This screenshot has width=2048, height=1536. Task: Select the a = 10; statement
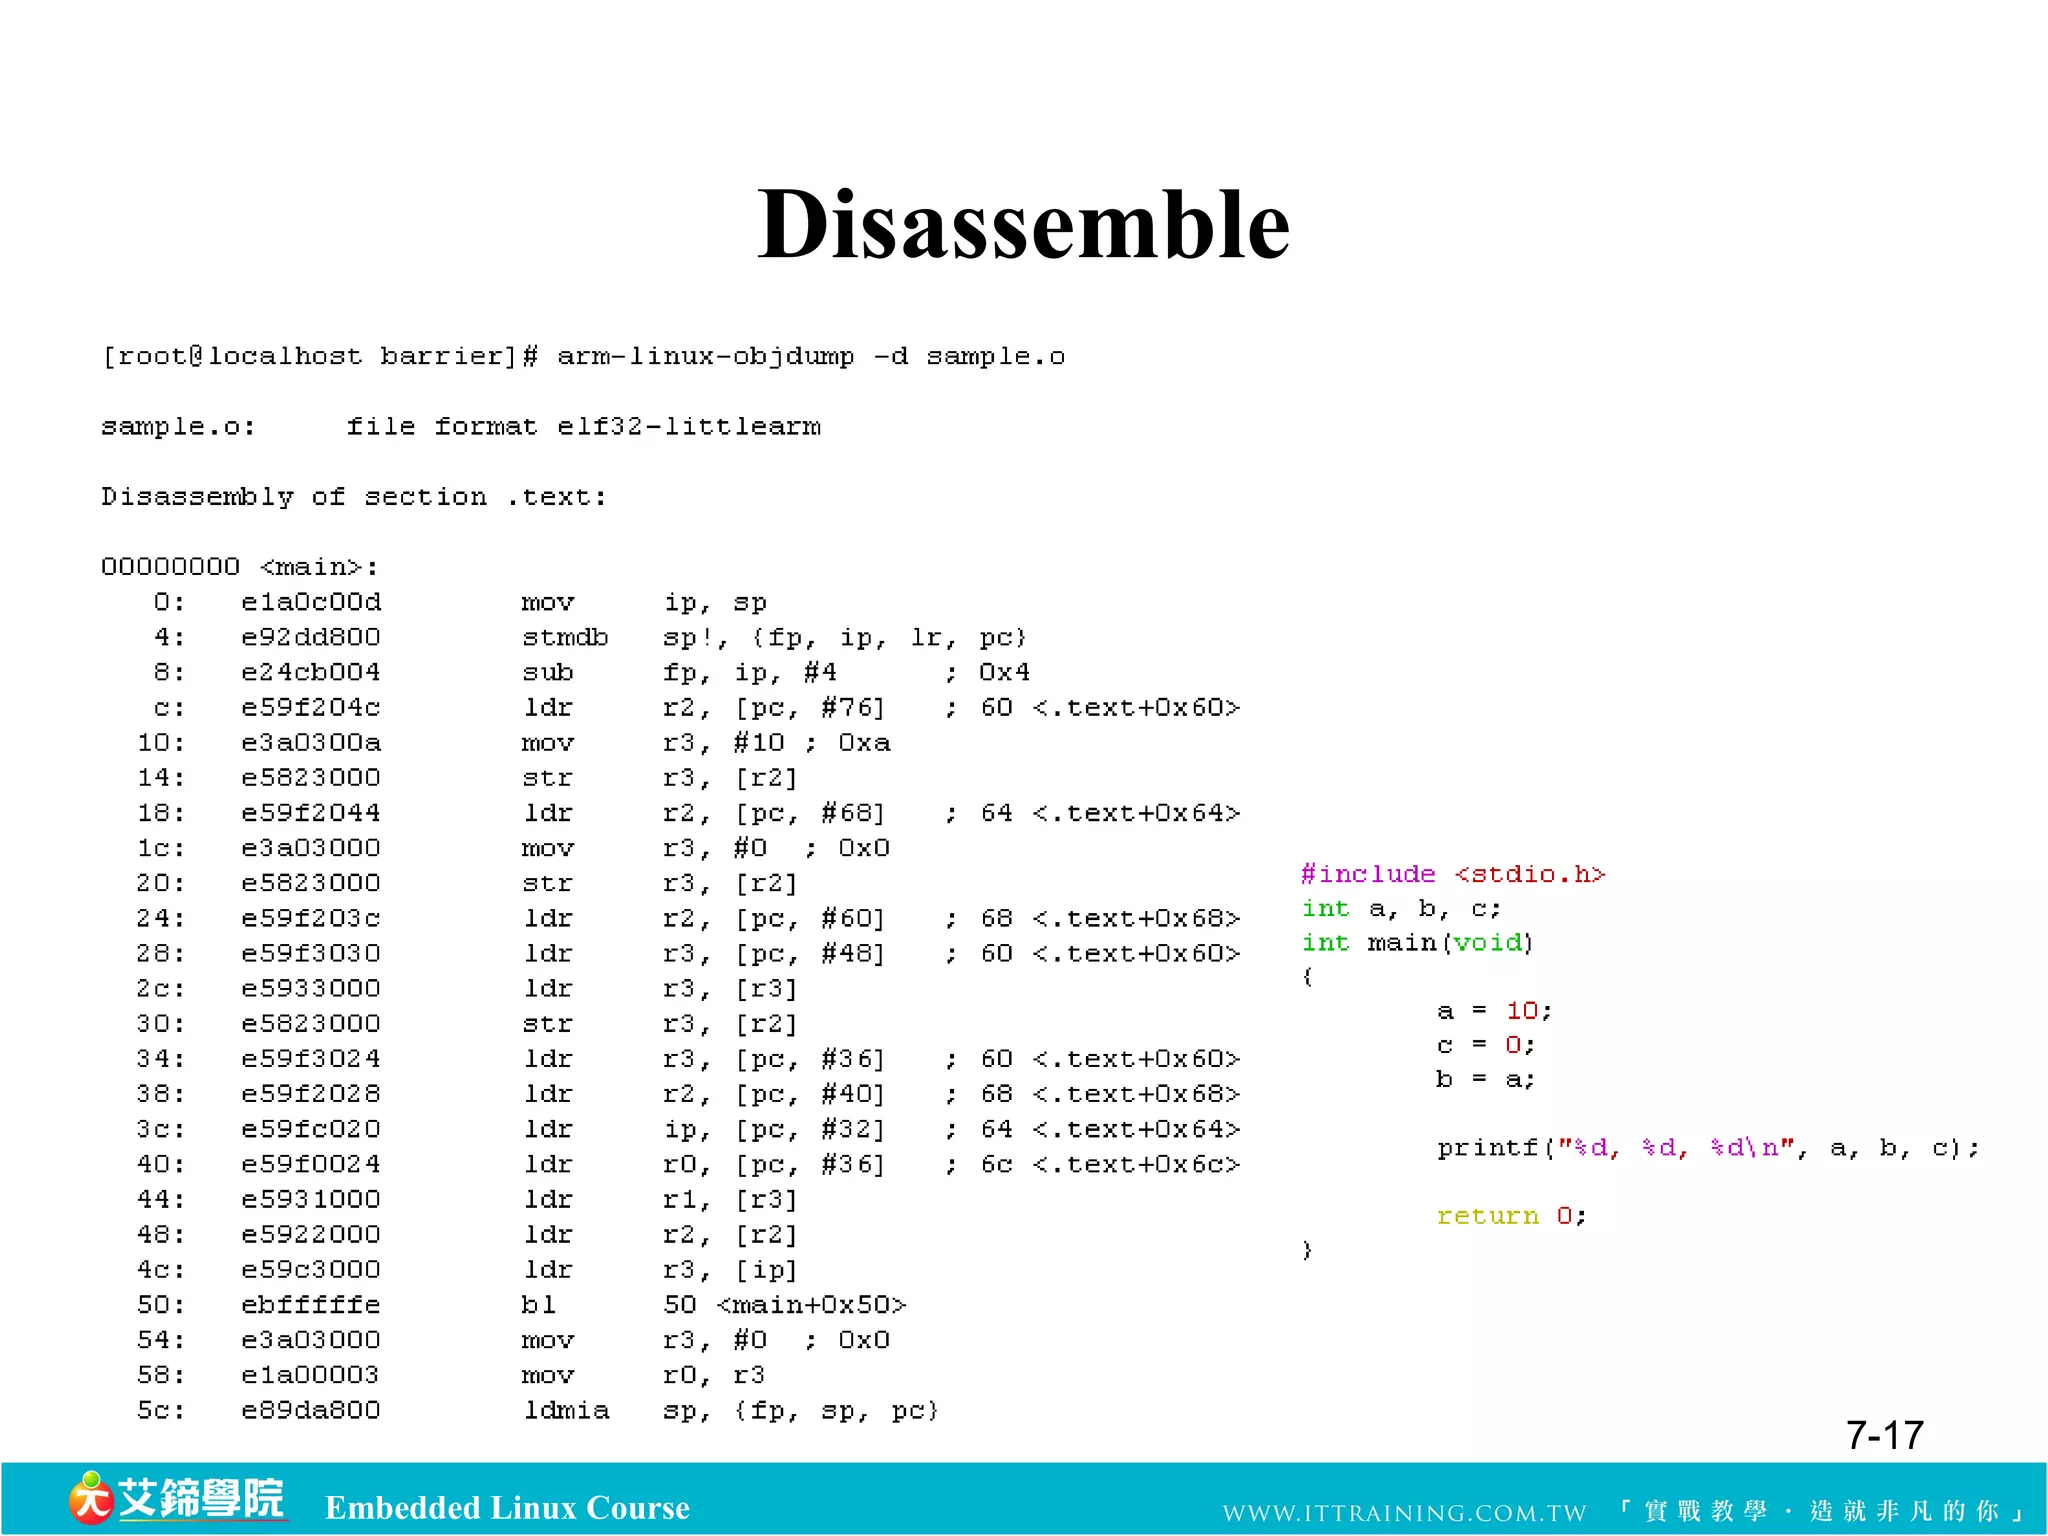coord(1494,1011)
